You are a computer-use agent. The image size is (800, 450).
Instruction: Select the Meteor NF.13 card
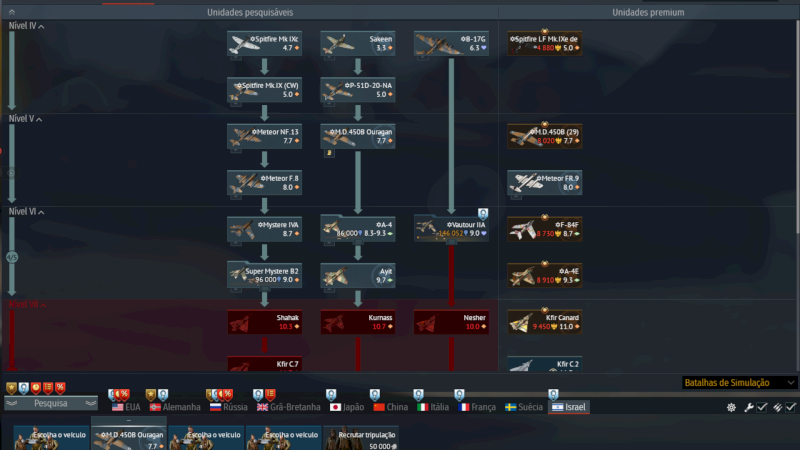tap(264, 136)
